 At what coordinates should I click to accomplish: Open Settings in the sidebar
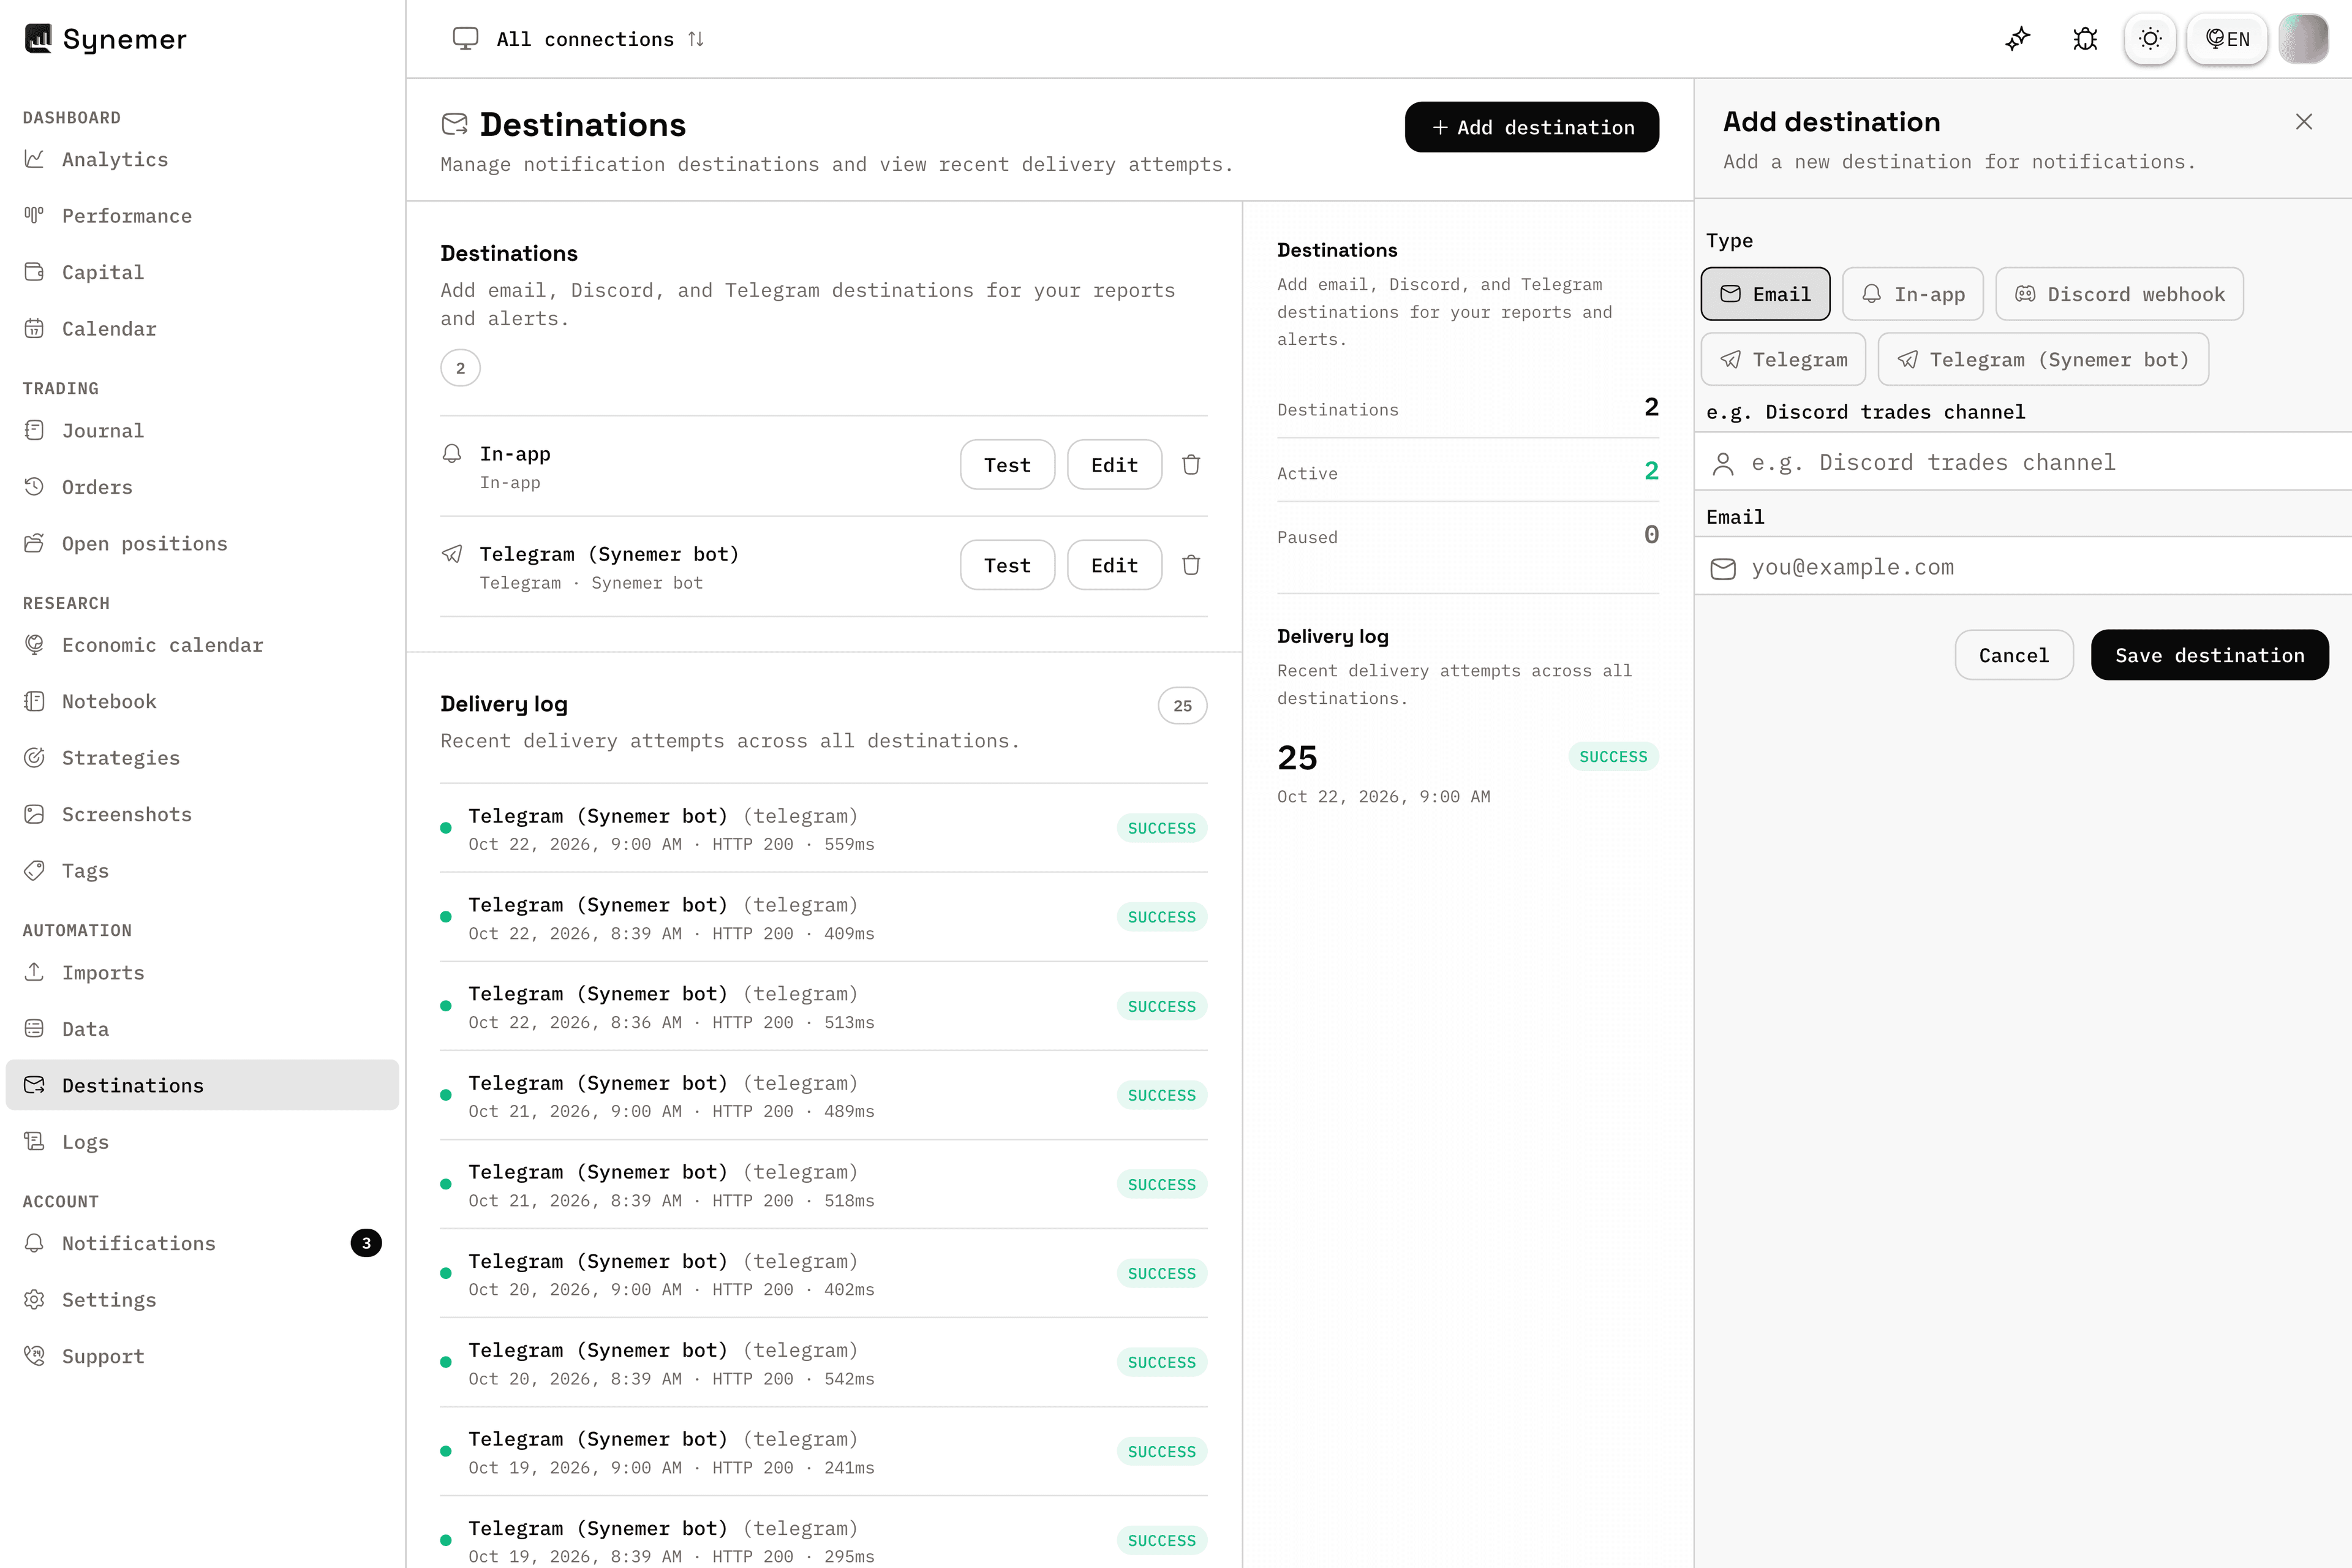(202, 1300)
